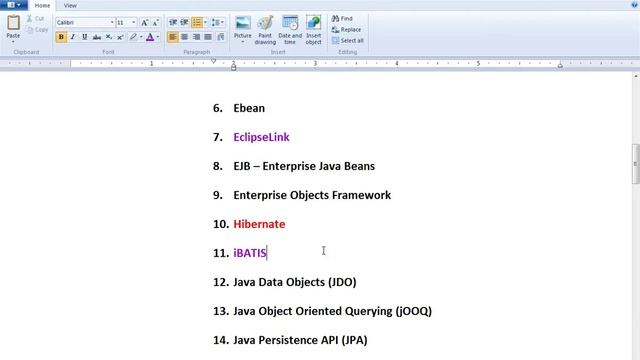Click Select all

[347, 40]
